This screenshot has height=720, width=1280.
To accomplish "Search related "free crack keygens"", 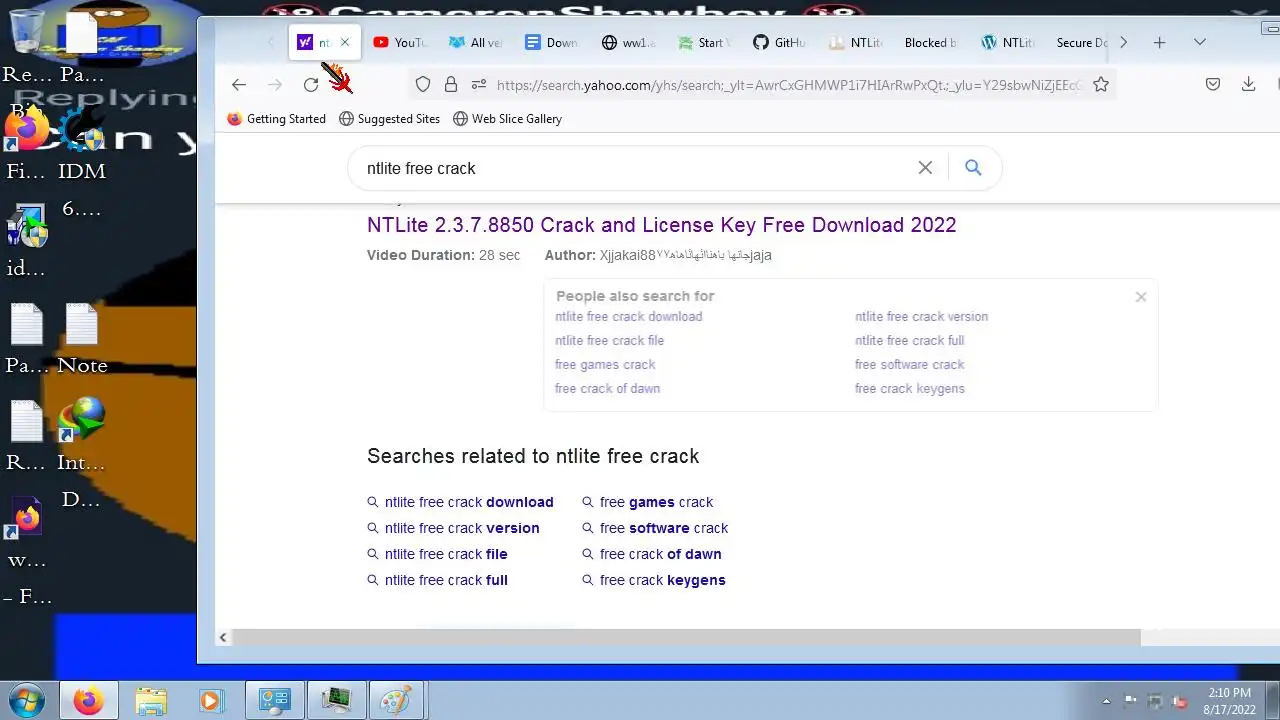I will point(662,580).
